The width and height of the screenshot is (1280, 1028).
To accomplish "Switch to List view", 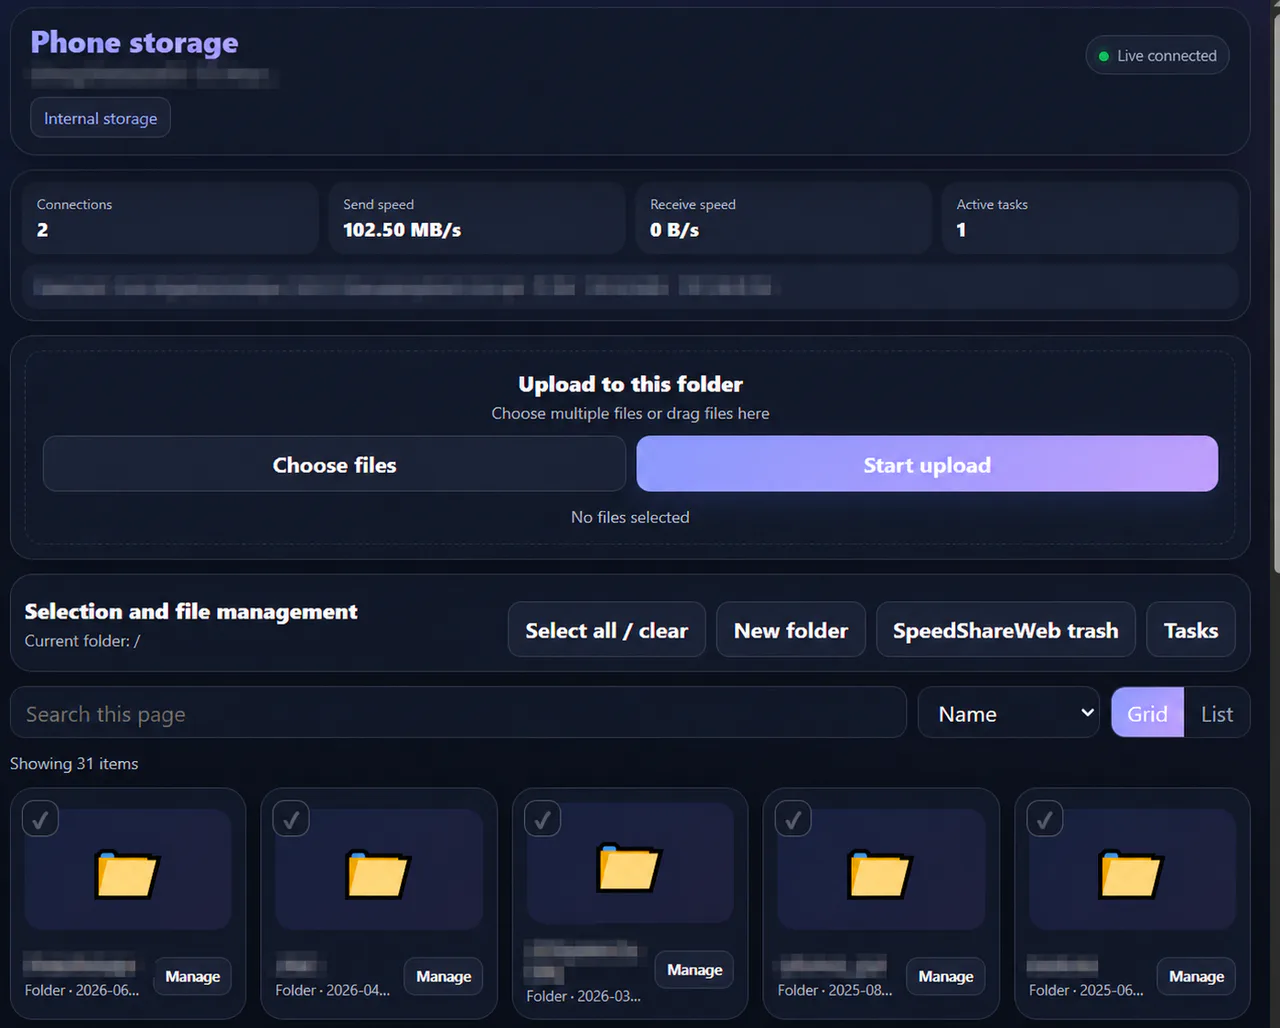I will 1217,713.
